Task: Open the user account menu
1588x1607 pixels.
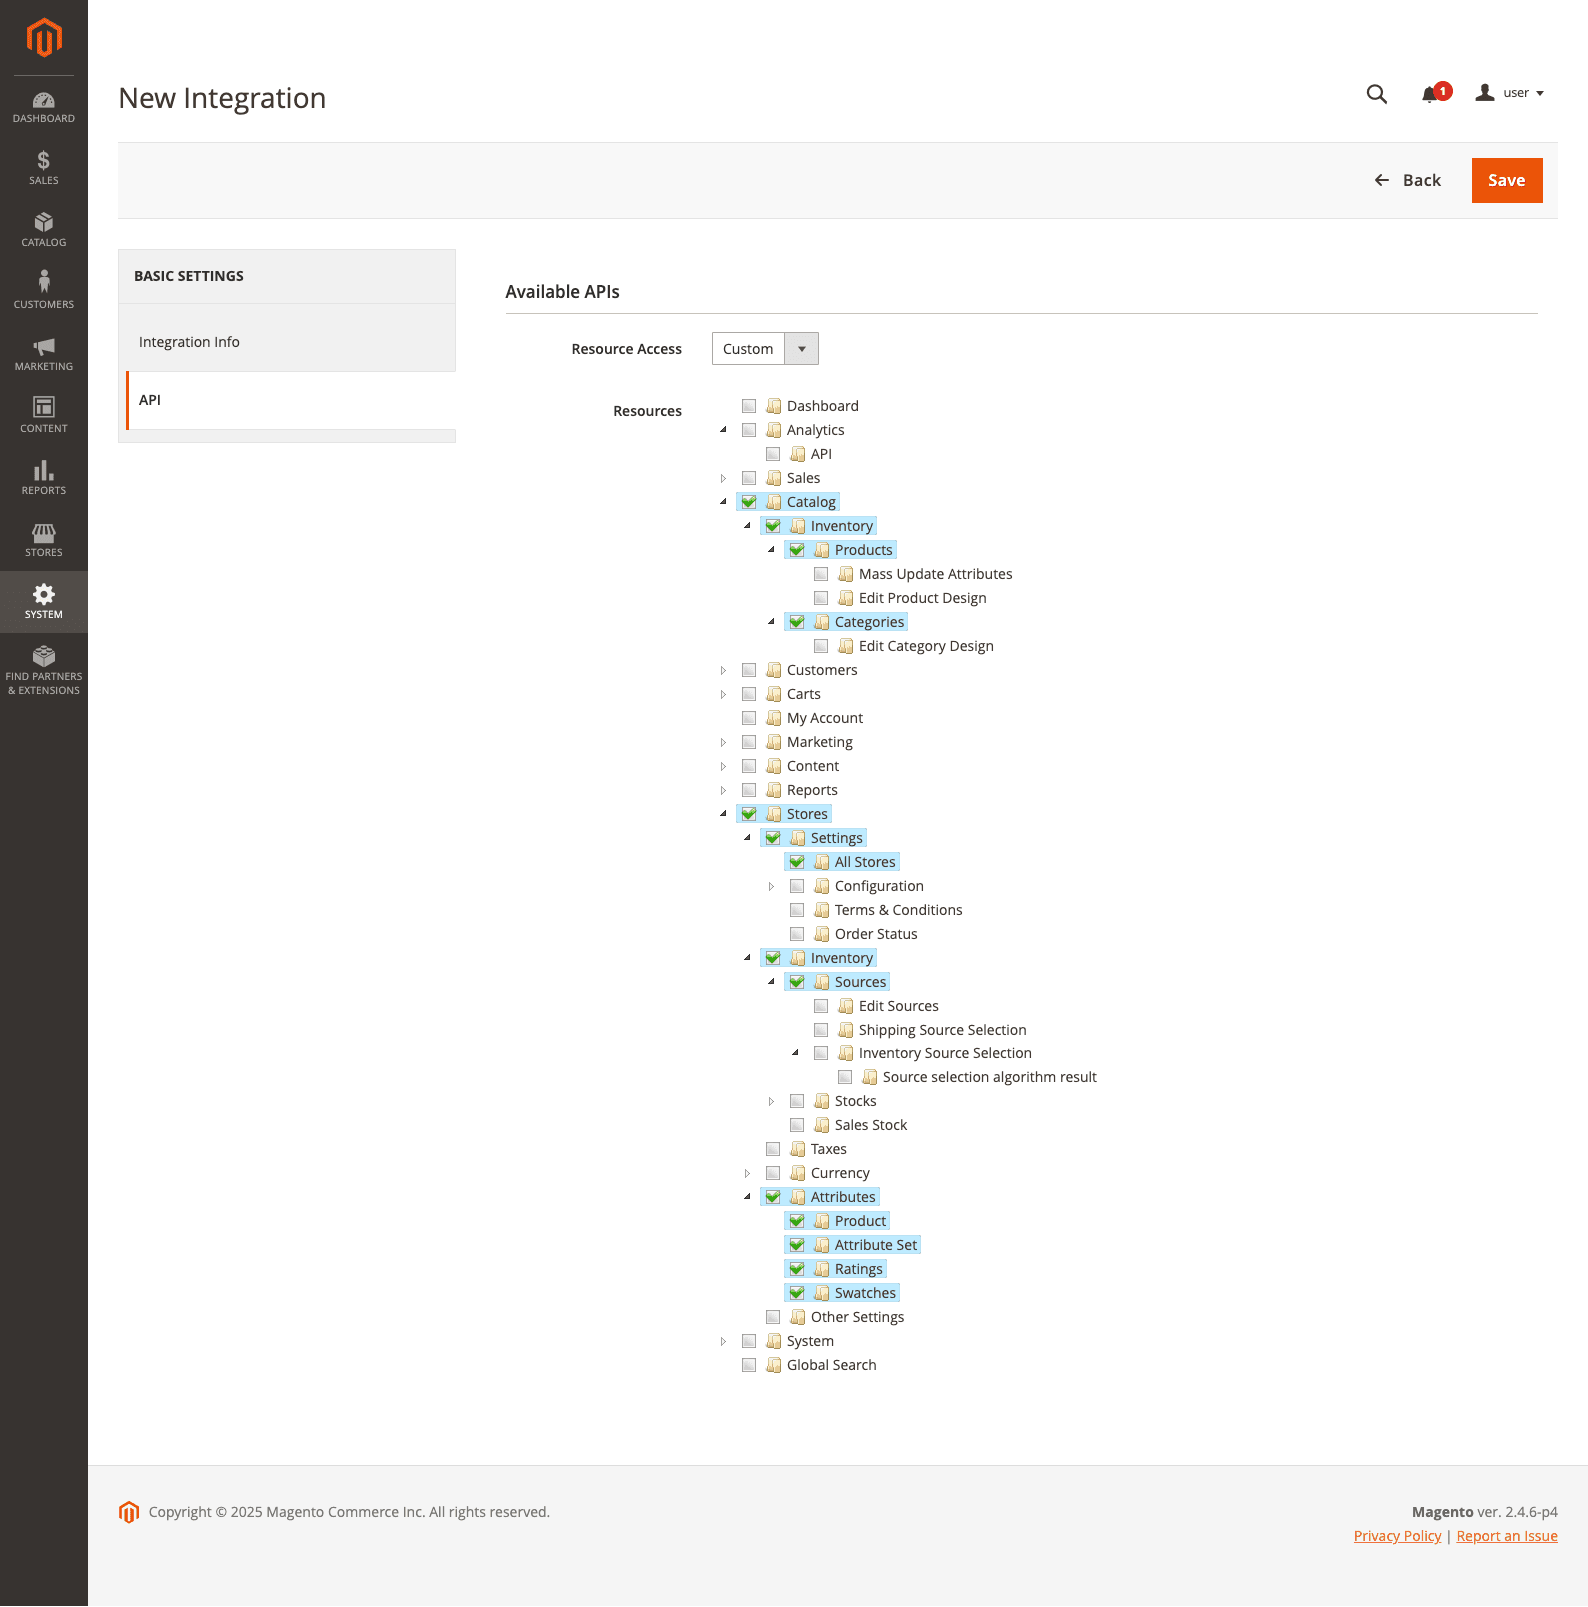Action: coord(1510,93)
